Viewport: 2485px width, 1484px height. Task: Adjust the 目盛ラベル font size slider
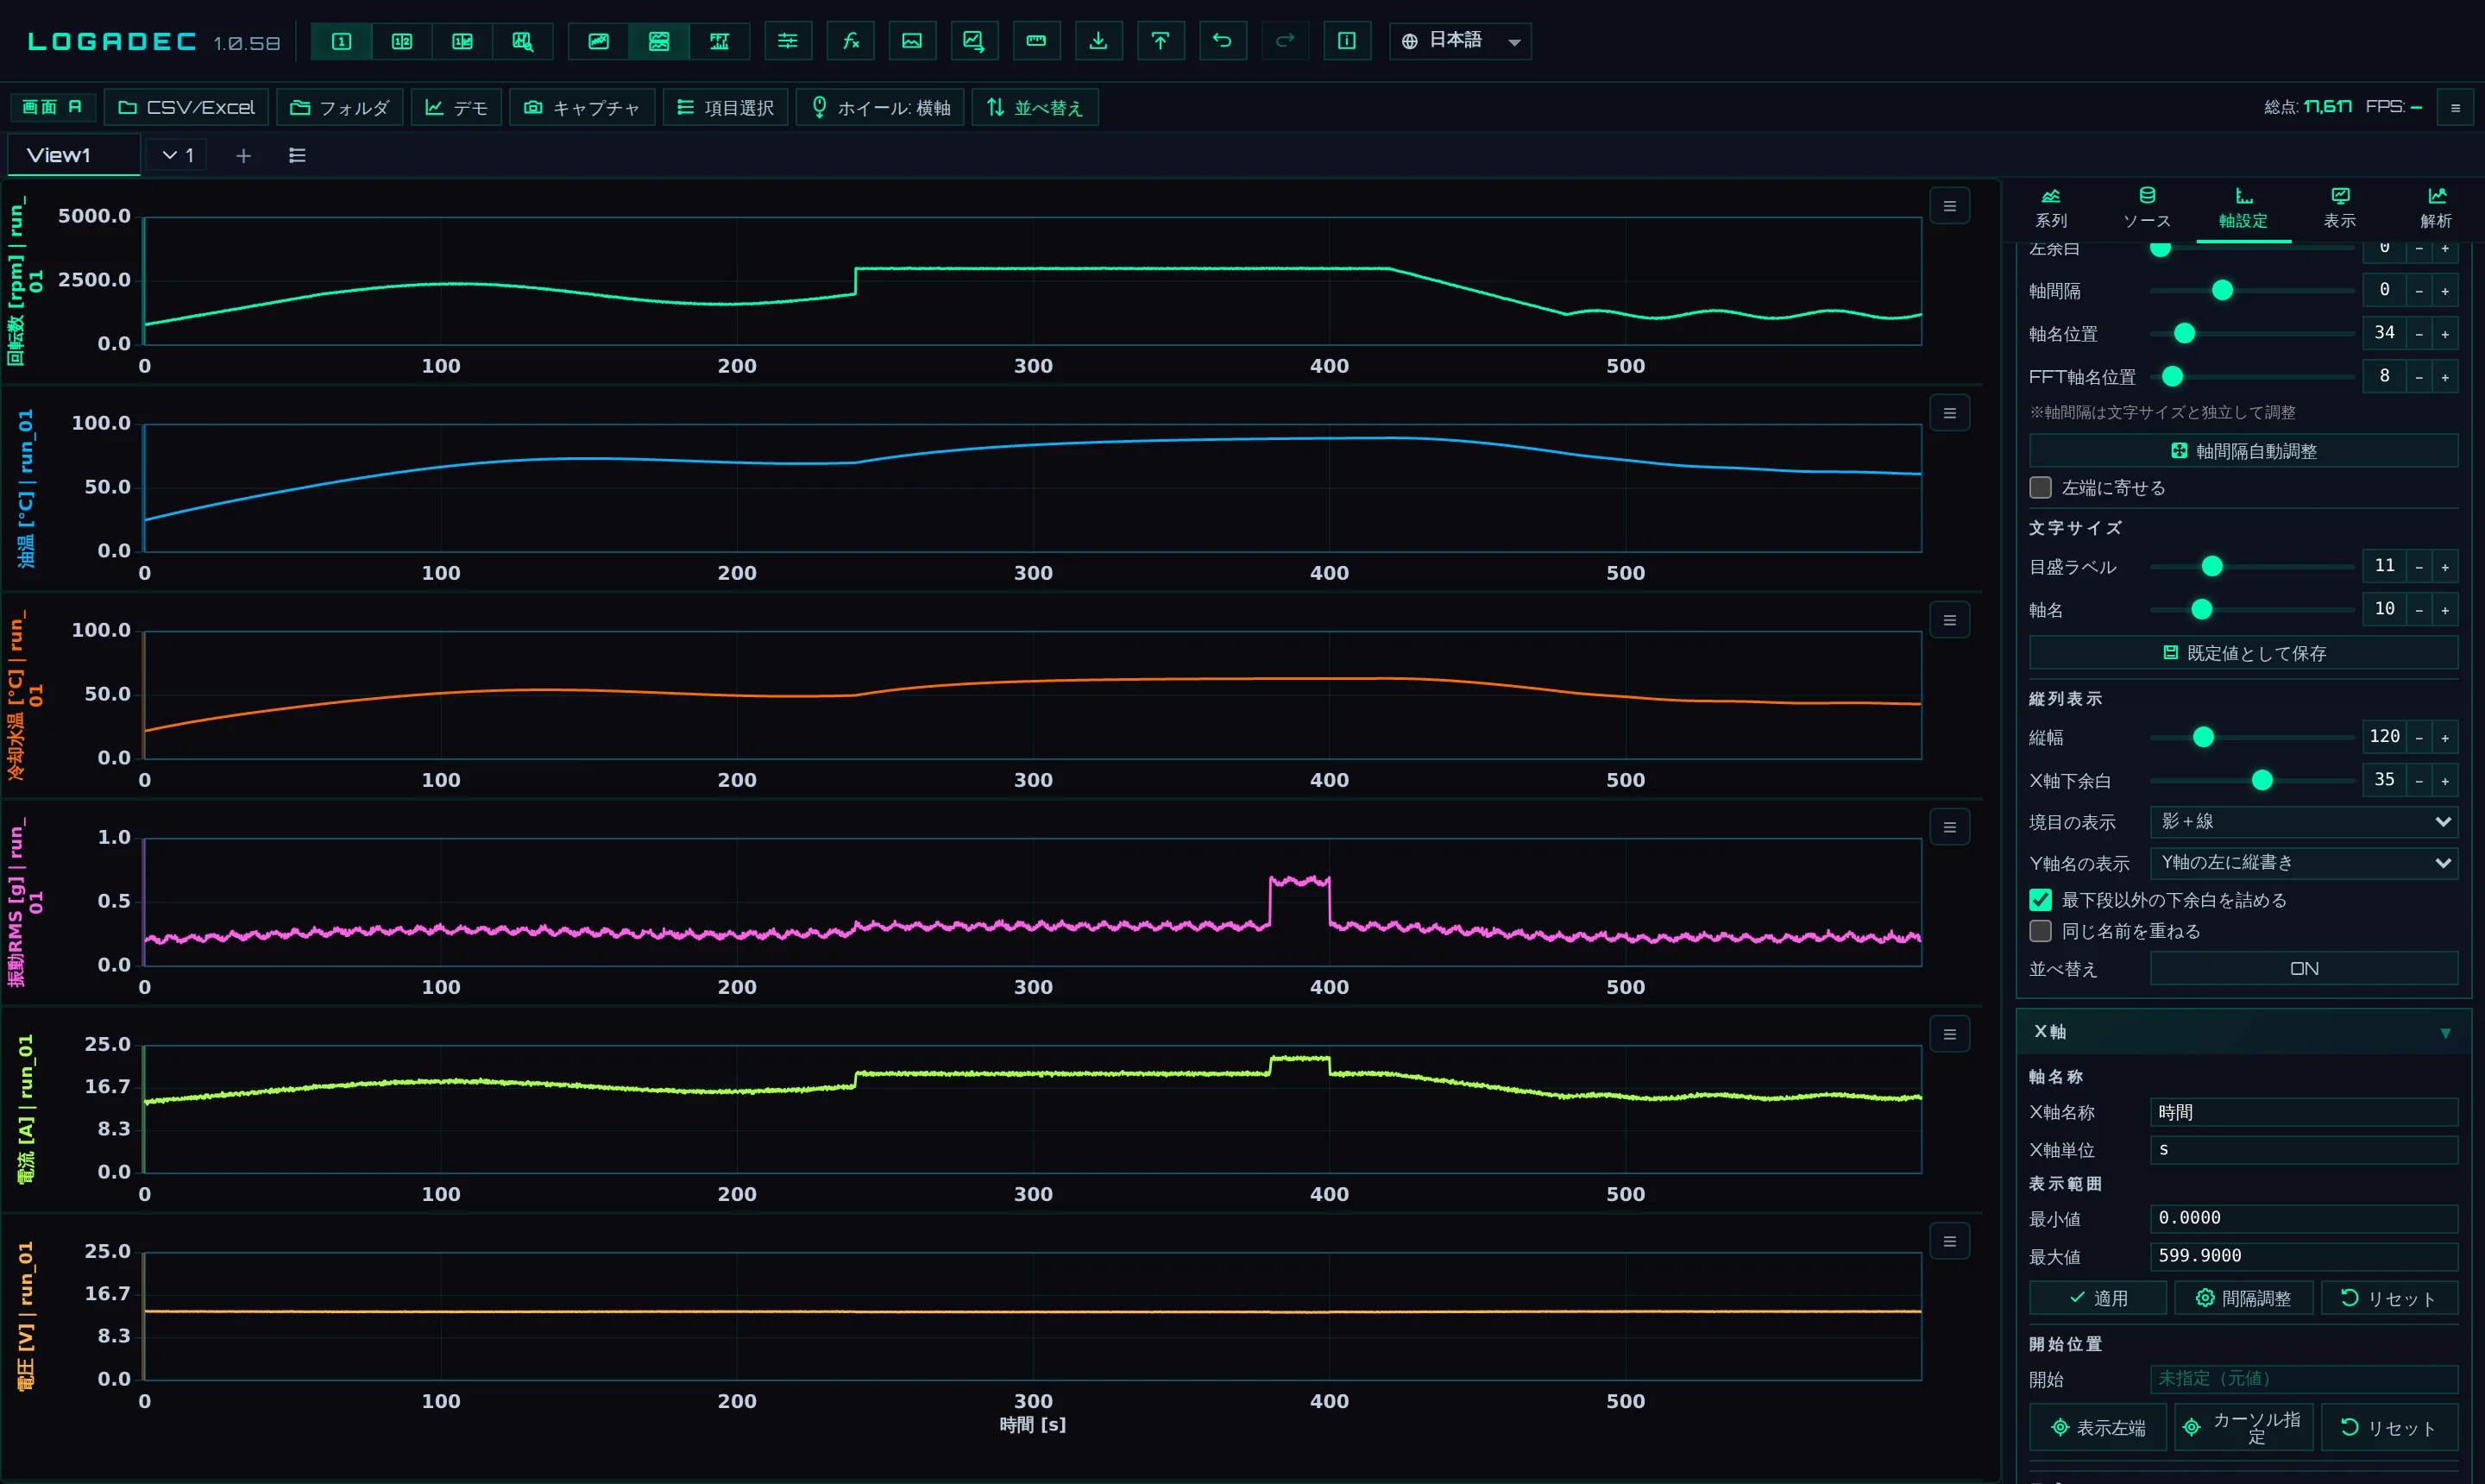[x=2252, y=567]
